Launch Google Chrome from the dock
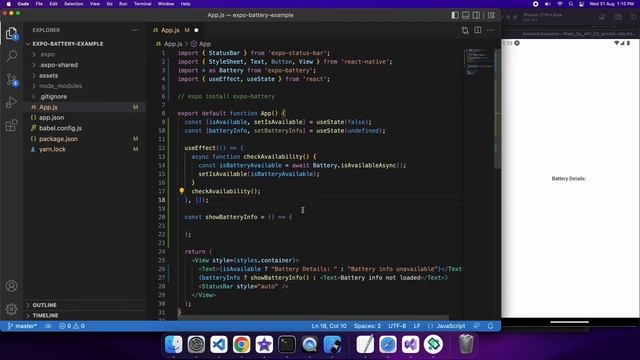Image resolution: width=640 pixels, height=360 pixels. pyautogui.click(x=242, y=344)
